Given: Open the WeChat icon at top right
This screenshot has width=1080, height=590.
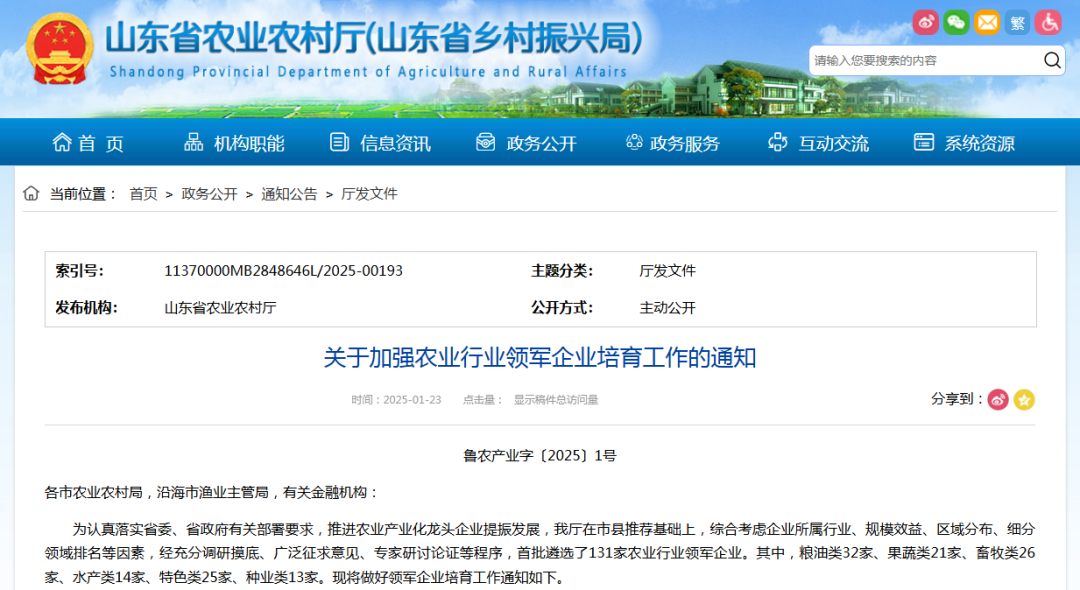Looking at the screenshot, I should tap(956, 22).
